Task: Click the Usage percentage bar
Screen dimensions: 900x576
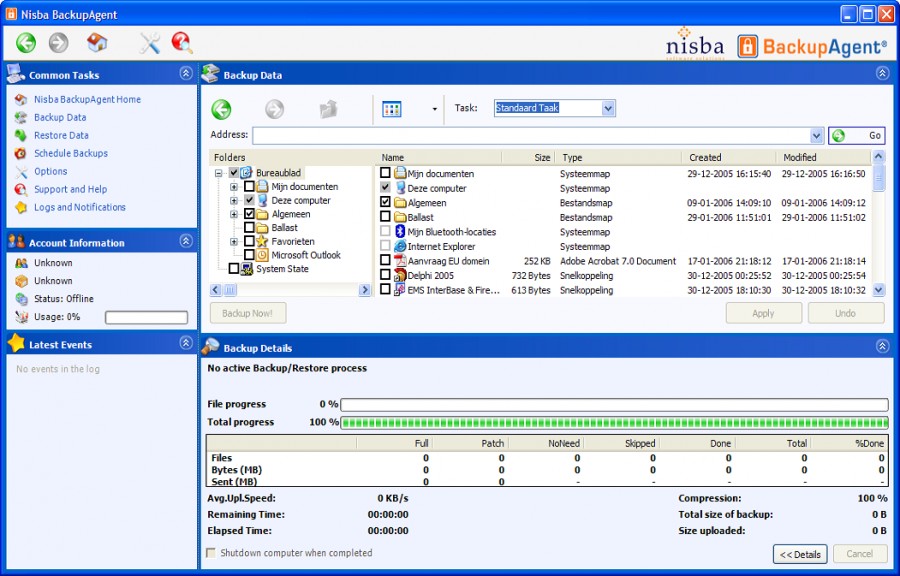Action: tap(146, 318)
